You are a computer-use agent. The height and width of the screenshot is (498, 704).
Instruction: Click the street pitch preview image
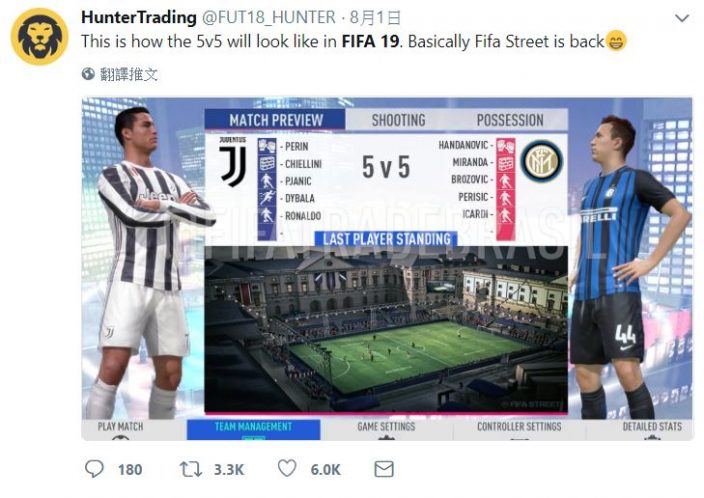click(386, 329)
